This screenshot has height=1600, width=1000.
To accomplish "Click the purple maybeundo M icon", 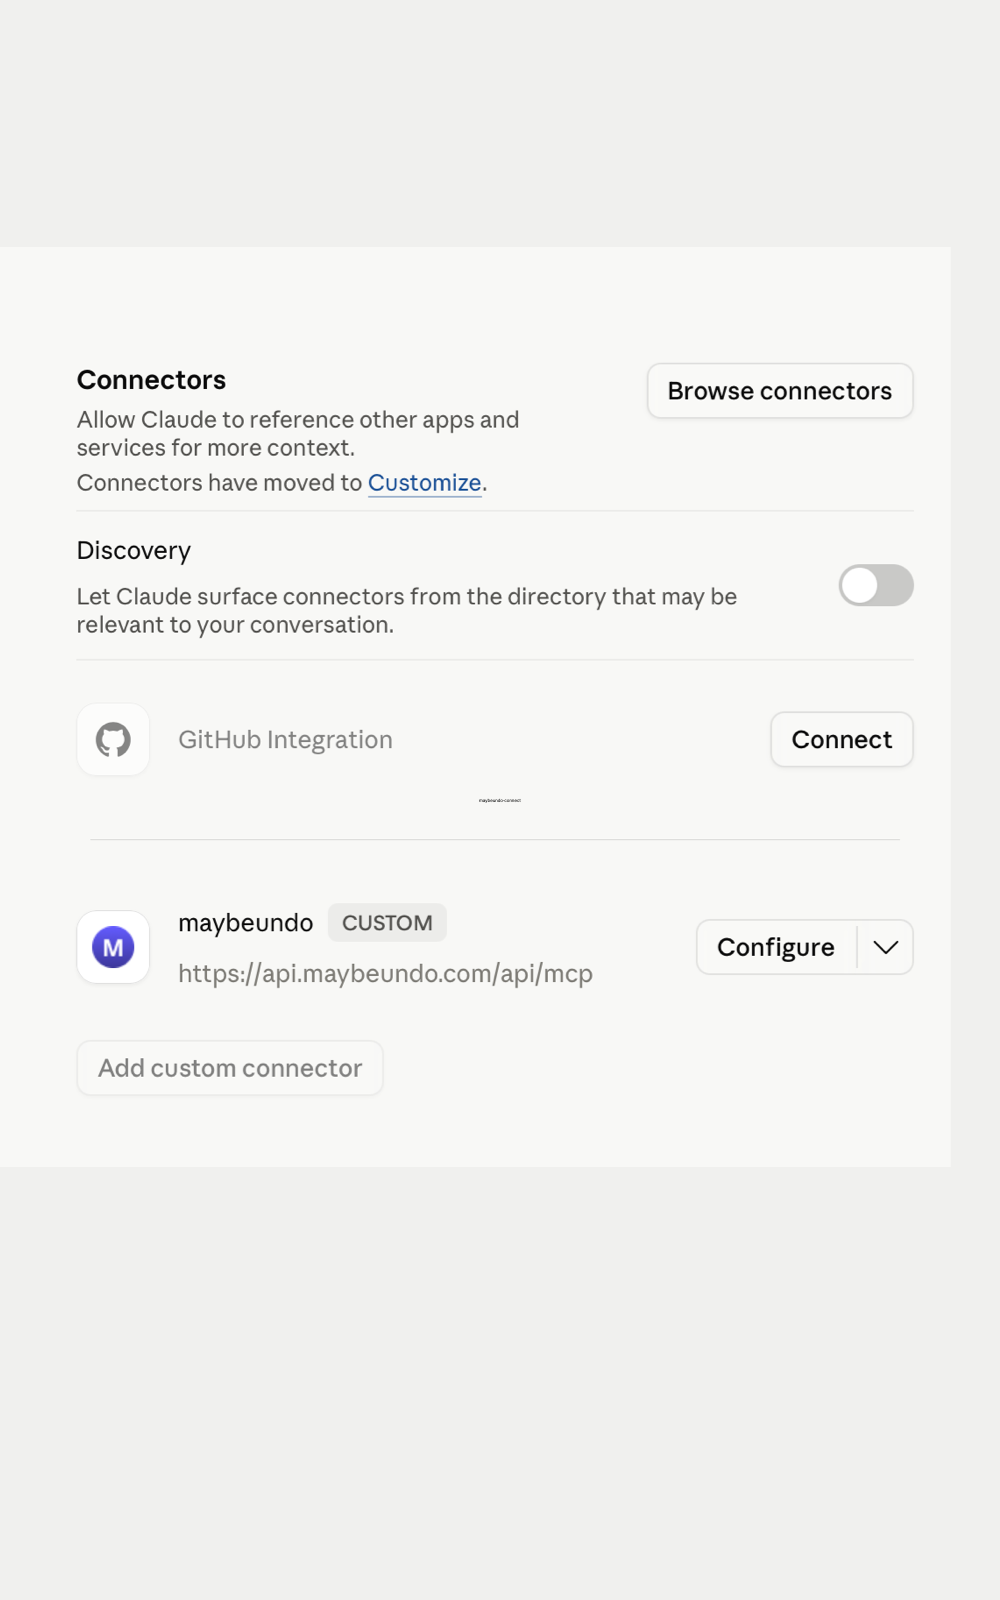I will click(x=113, y=947).
